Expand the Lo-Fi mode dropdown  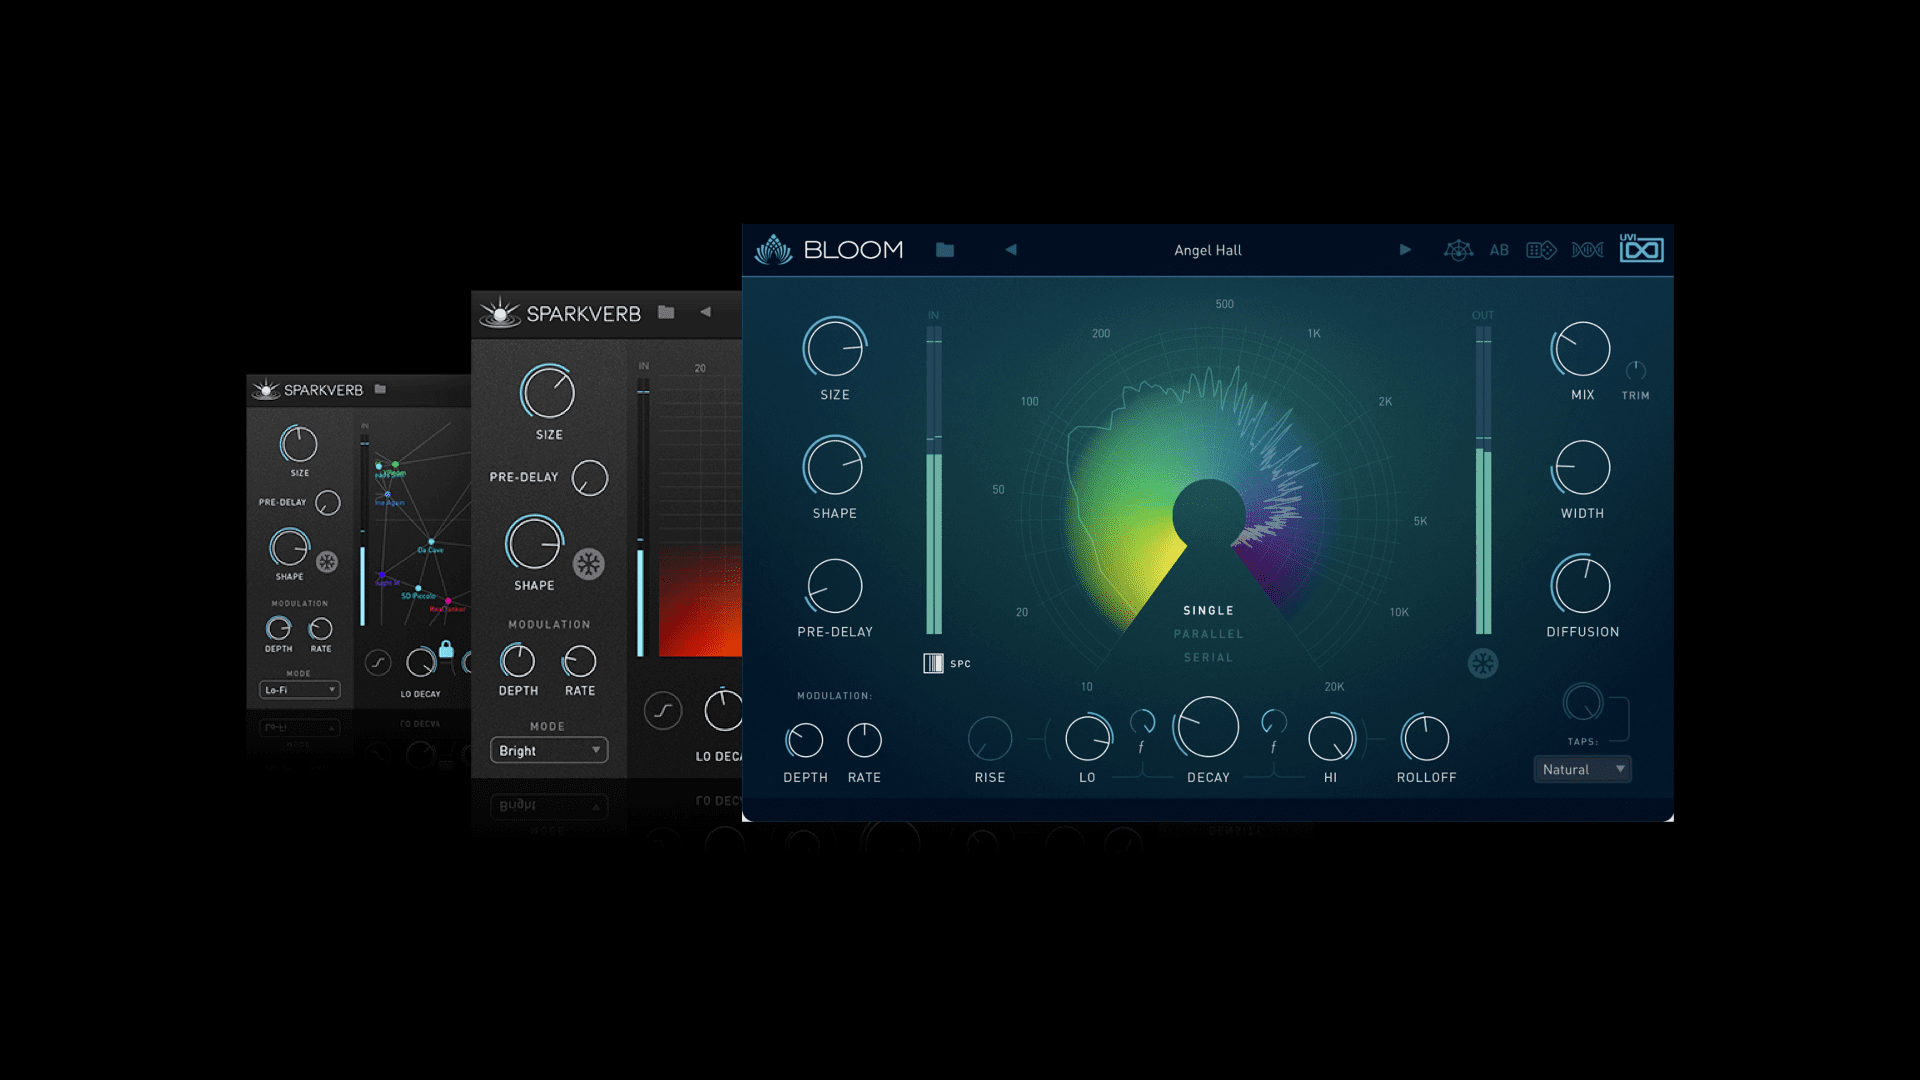[x=299, y=690]
